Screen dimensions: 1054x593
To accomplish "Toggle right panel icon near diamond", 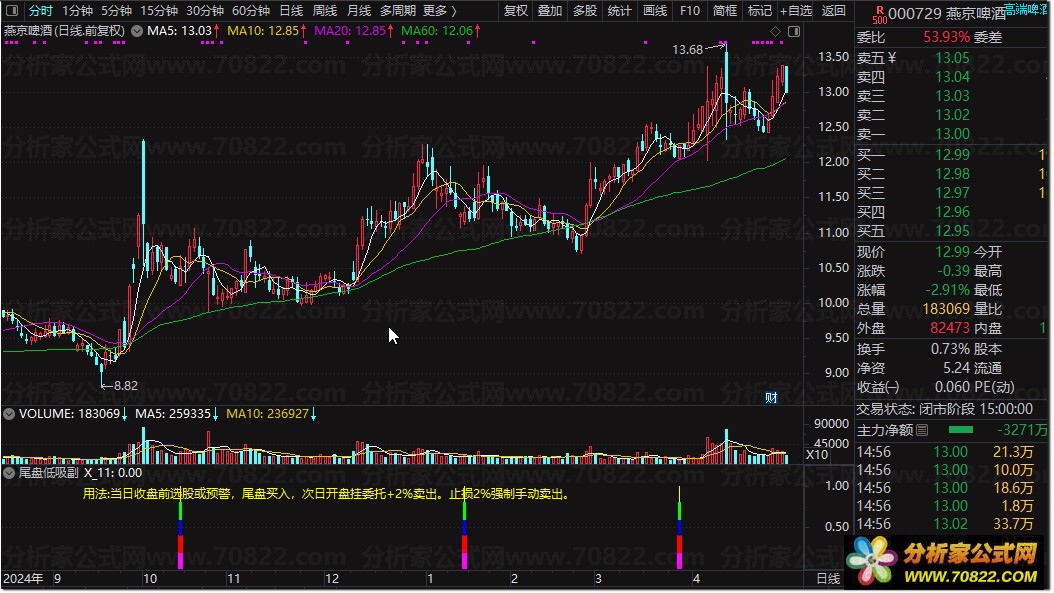I will coord(794,32).
